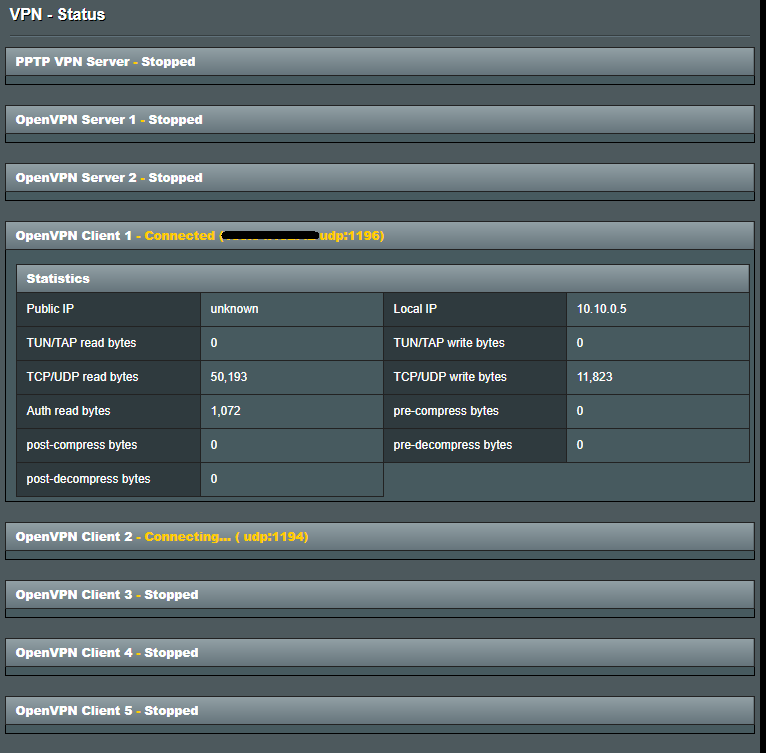Click the TCP/UDP write bytes label

[450, 377]
